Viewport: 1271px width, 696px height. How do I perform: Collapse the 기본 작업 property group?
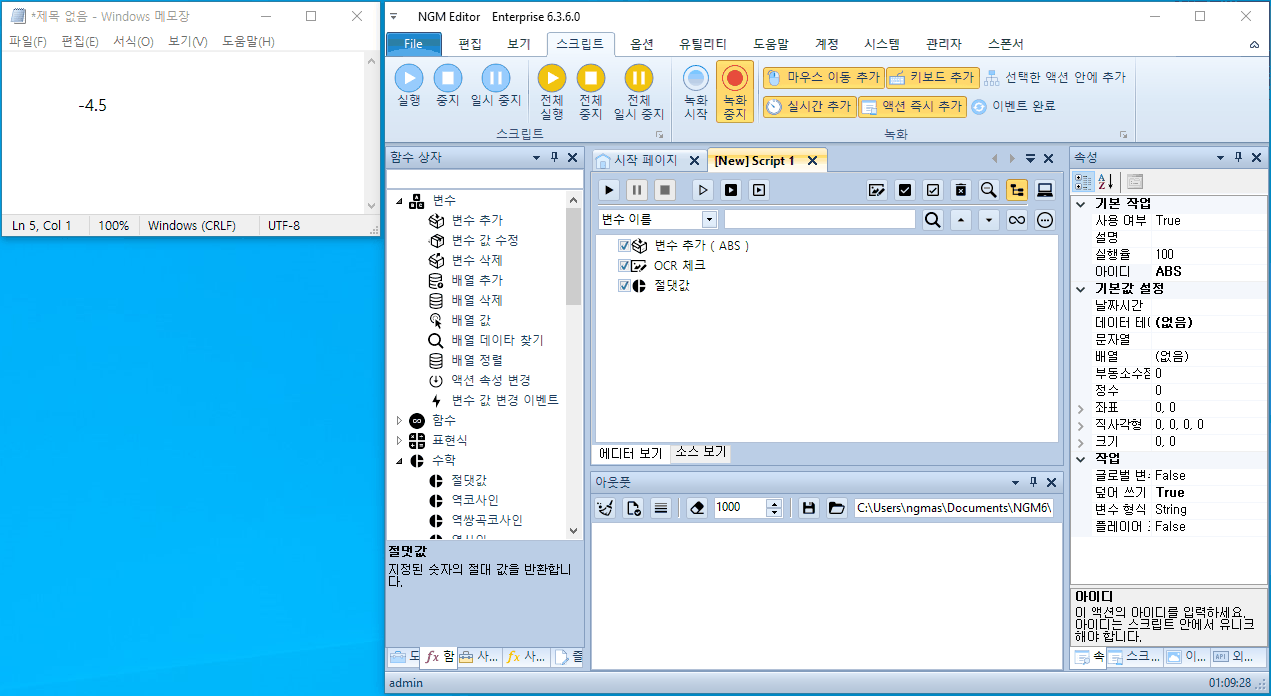(1080, 203)
